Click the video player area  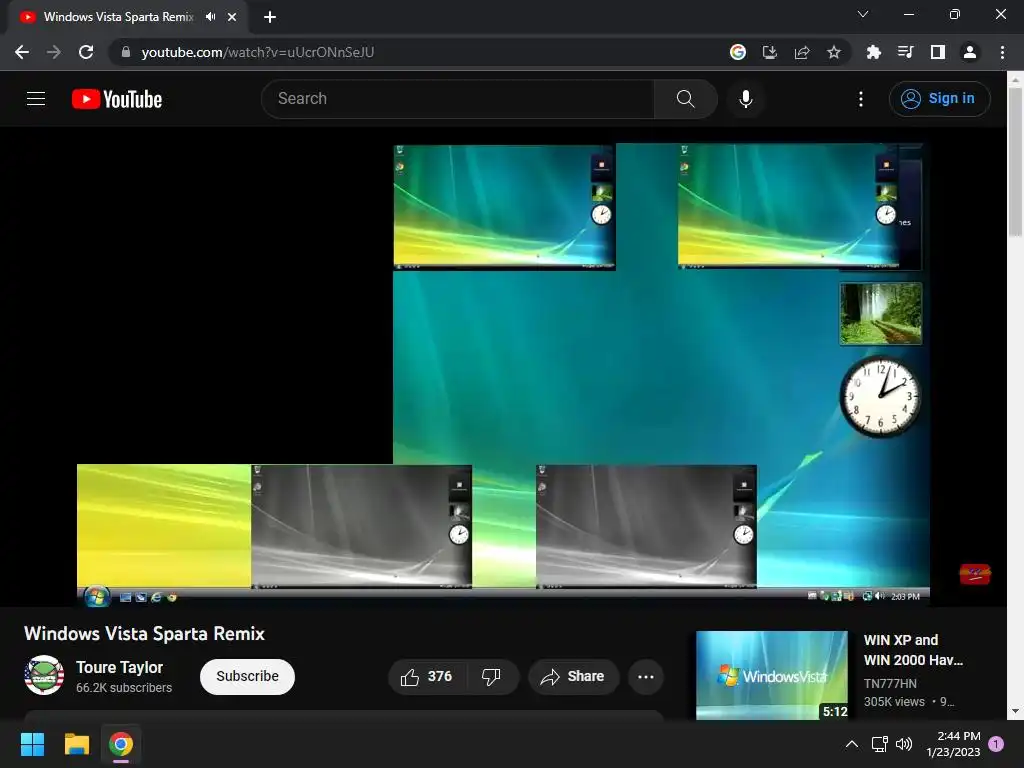click(504, 367)
